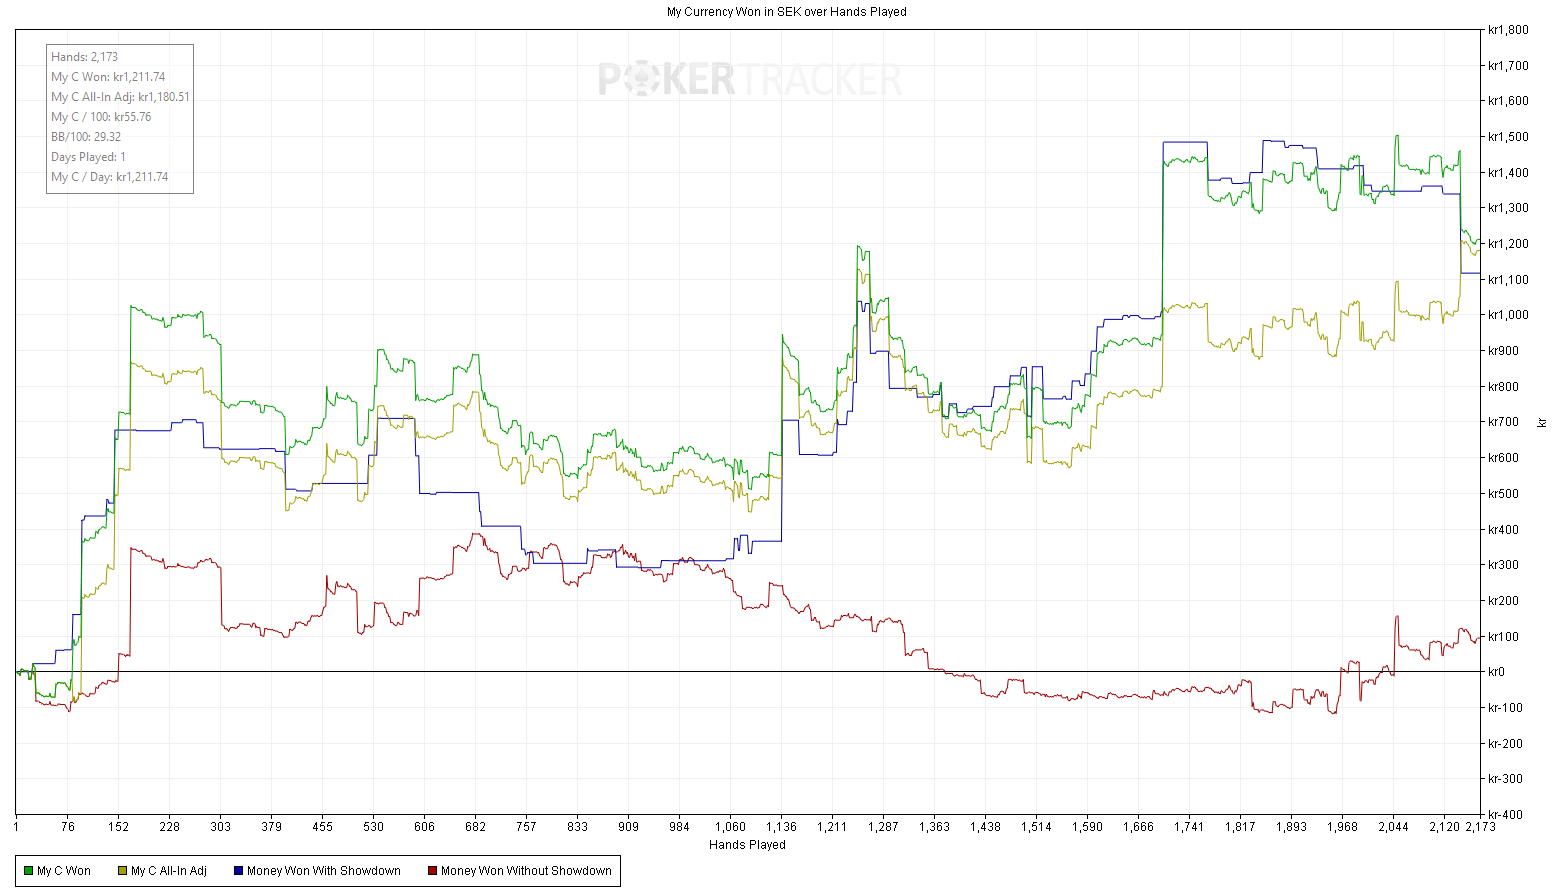Toggle Money Won With Showdown legend label
This screenshot has height=894, width=1553.
click(x=324, y=871)
